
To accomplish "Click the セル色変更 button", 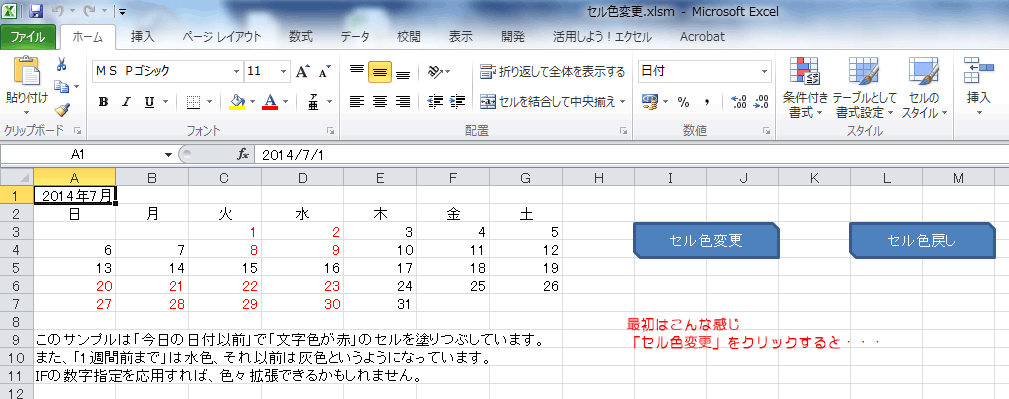I will click(707, 241).
